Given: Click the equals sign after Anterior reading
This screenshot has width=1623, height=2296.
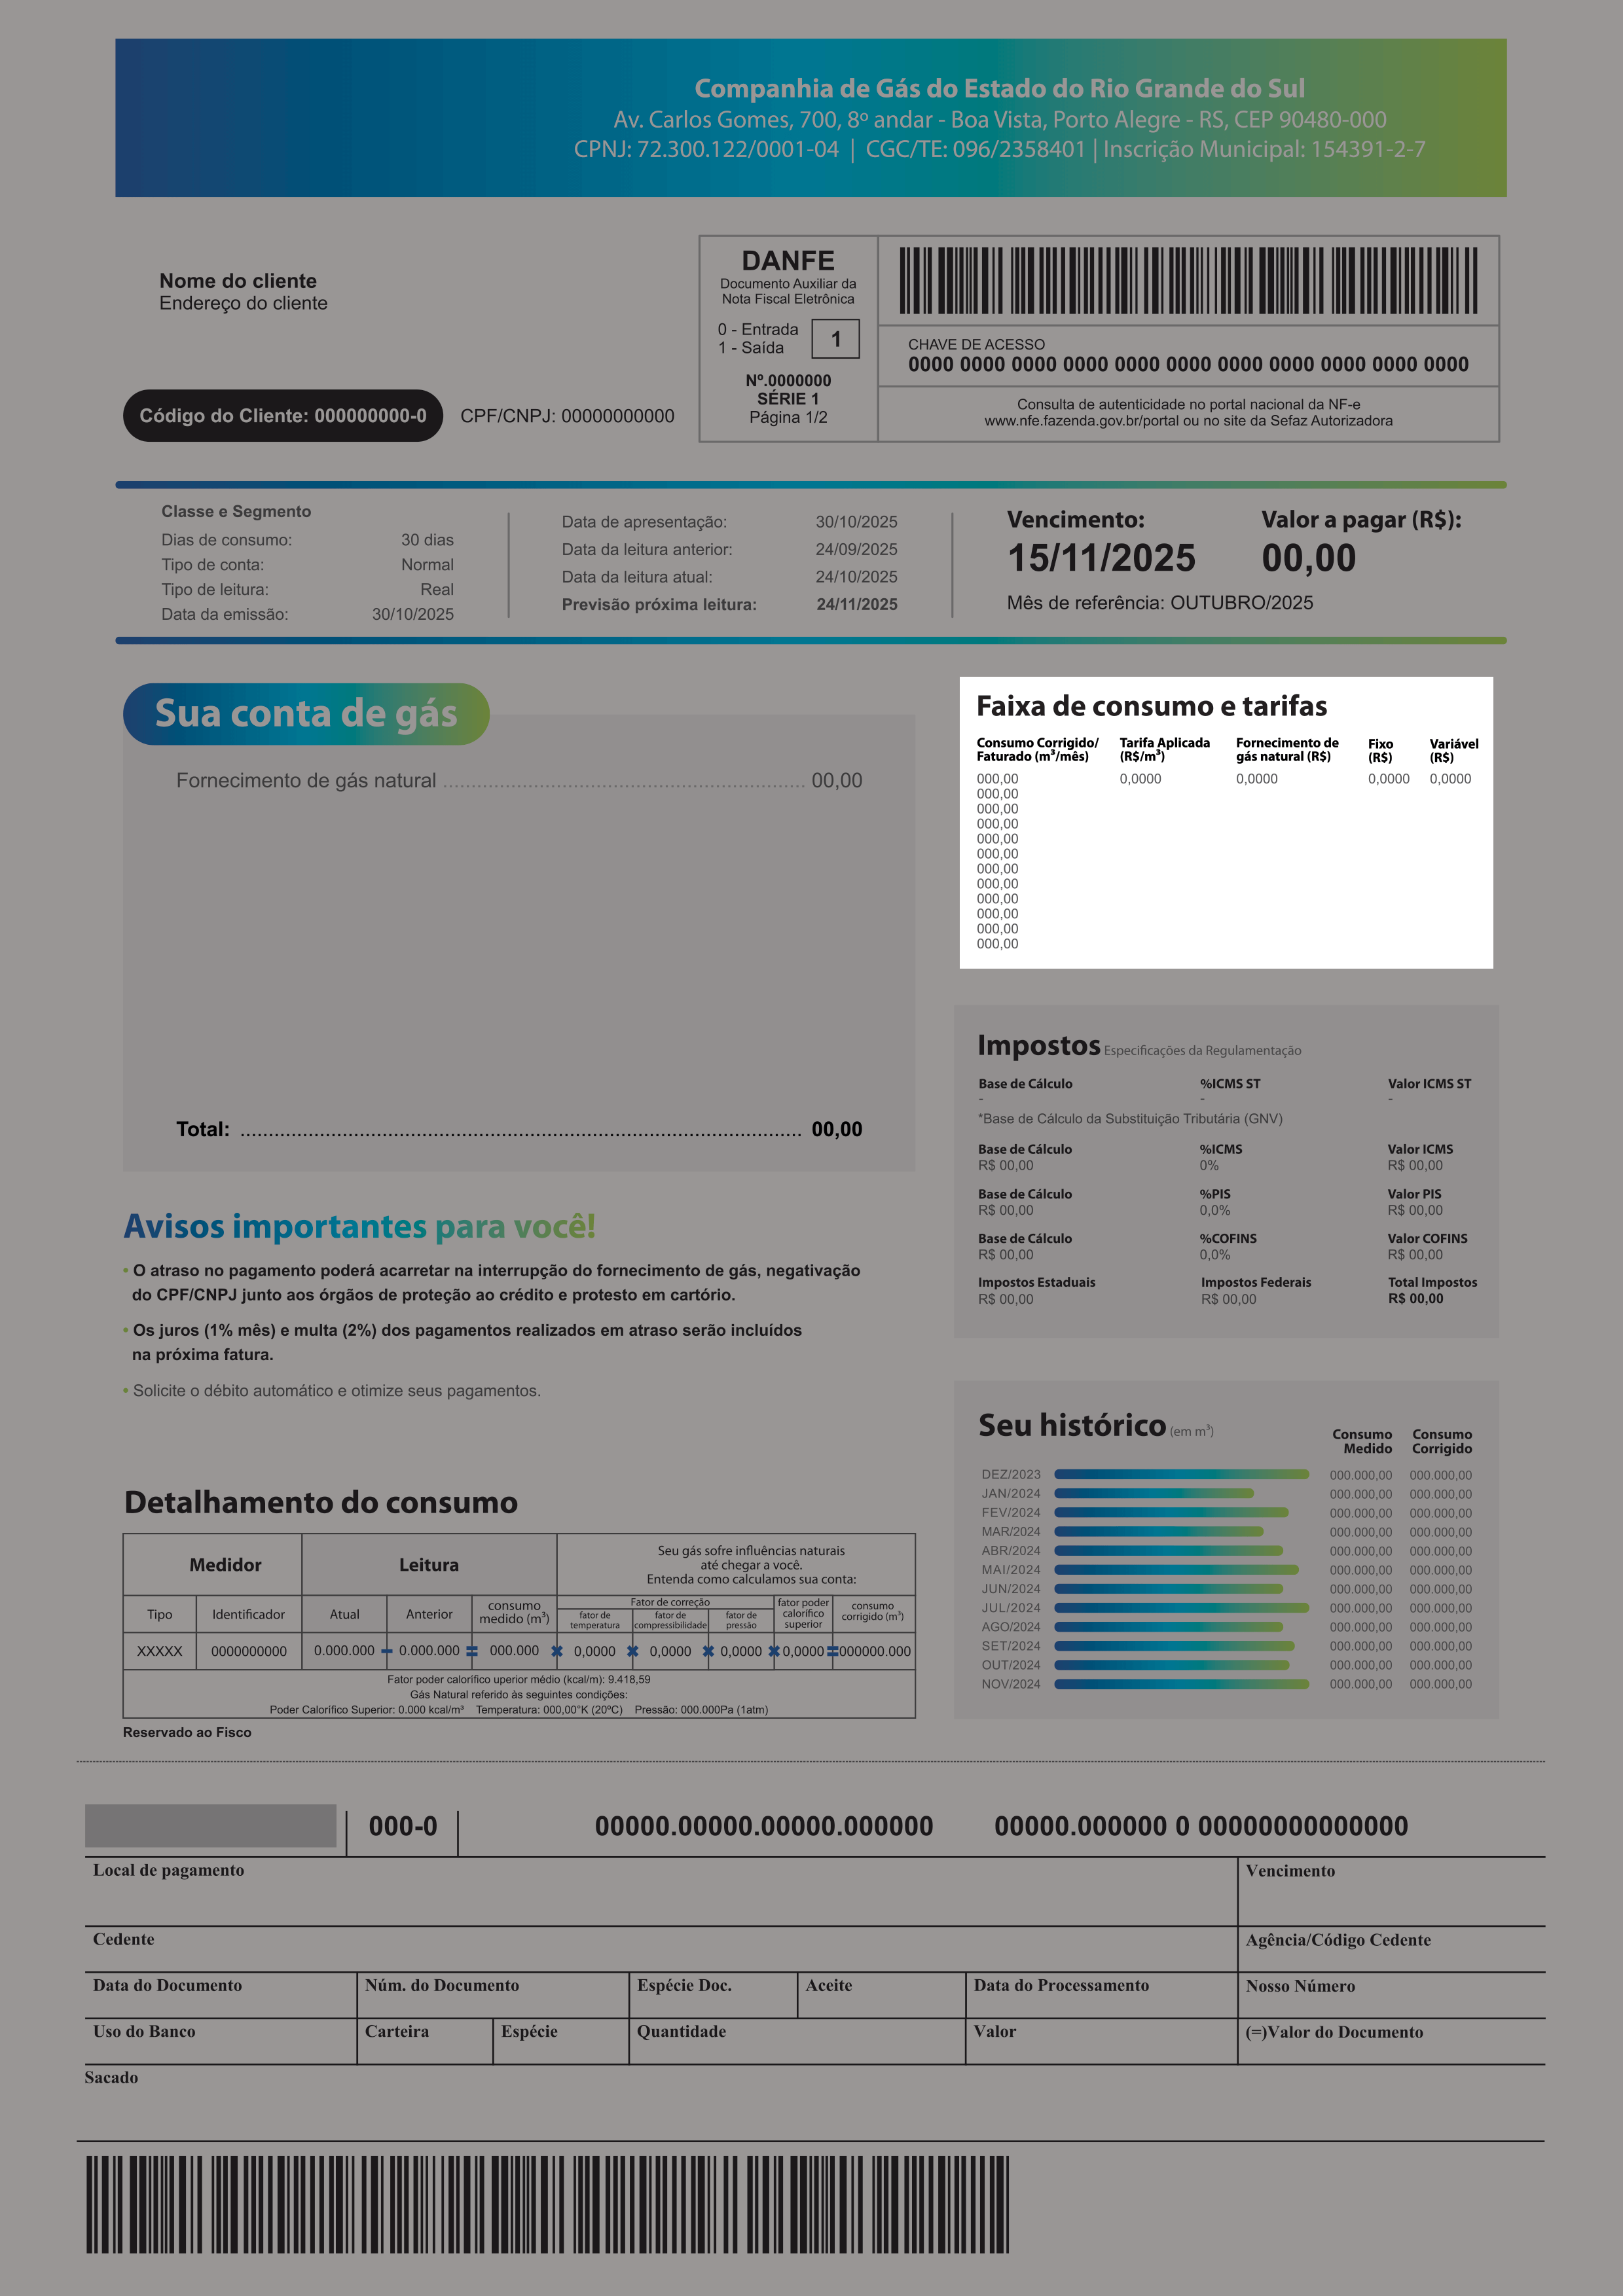Looking at the screenshot, I should point(472,1652).
